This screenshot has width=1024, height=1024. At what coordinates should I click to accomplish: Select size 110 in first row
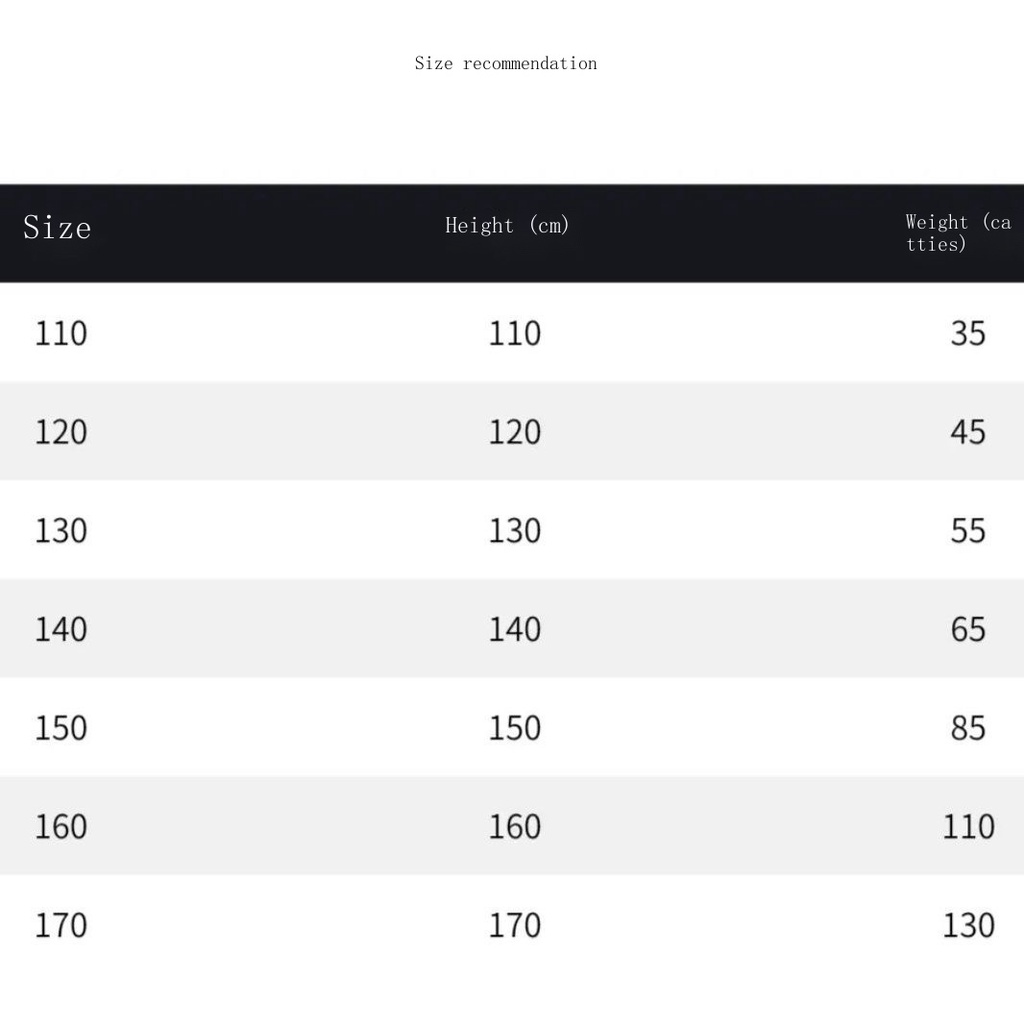[61, 333]
